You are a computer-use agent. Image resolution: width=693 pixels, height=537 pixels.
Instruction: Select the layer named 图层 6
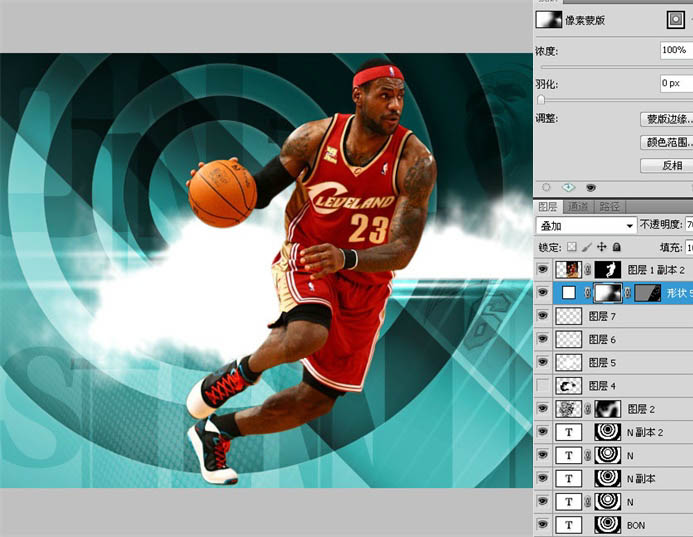tap(602, 339)
